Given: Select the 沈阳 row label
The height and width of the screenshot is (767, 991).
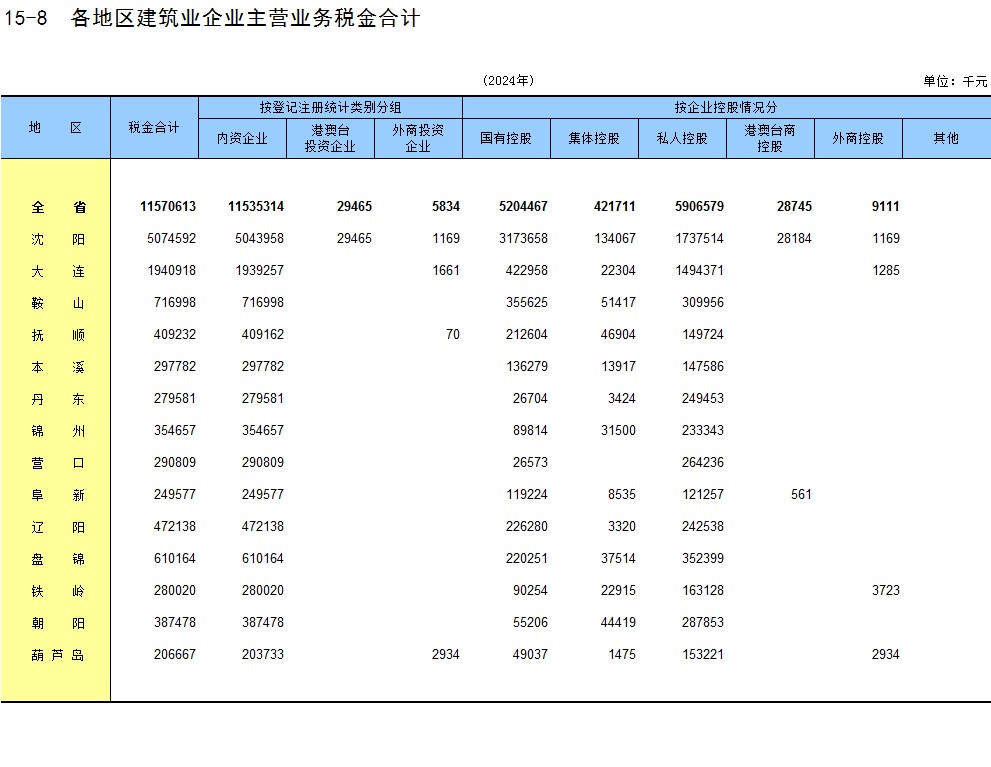Looking at the screenshot, I should [58, 239].
